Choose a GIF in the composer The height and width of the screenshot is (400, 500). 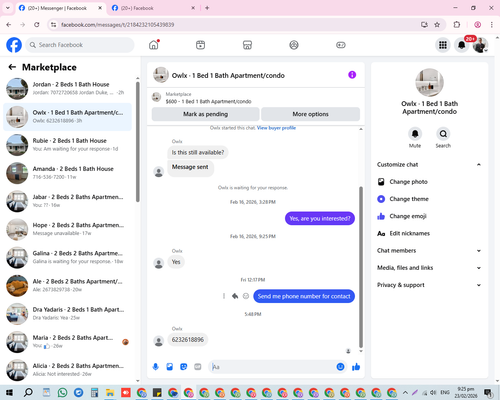pyautogui.click(x=198, y=367)
